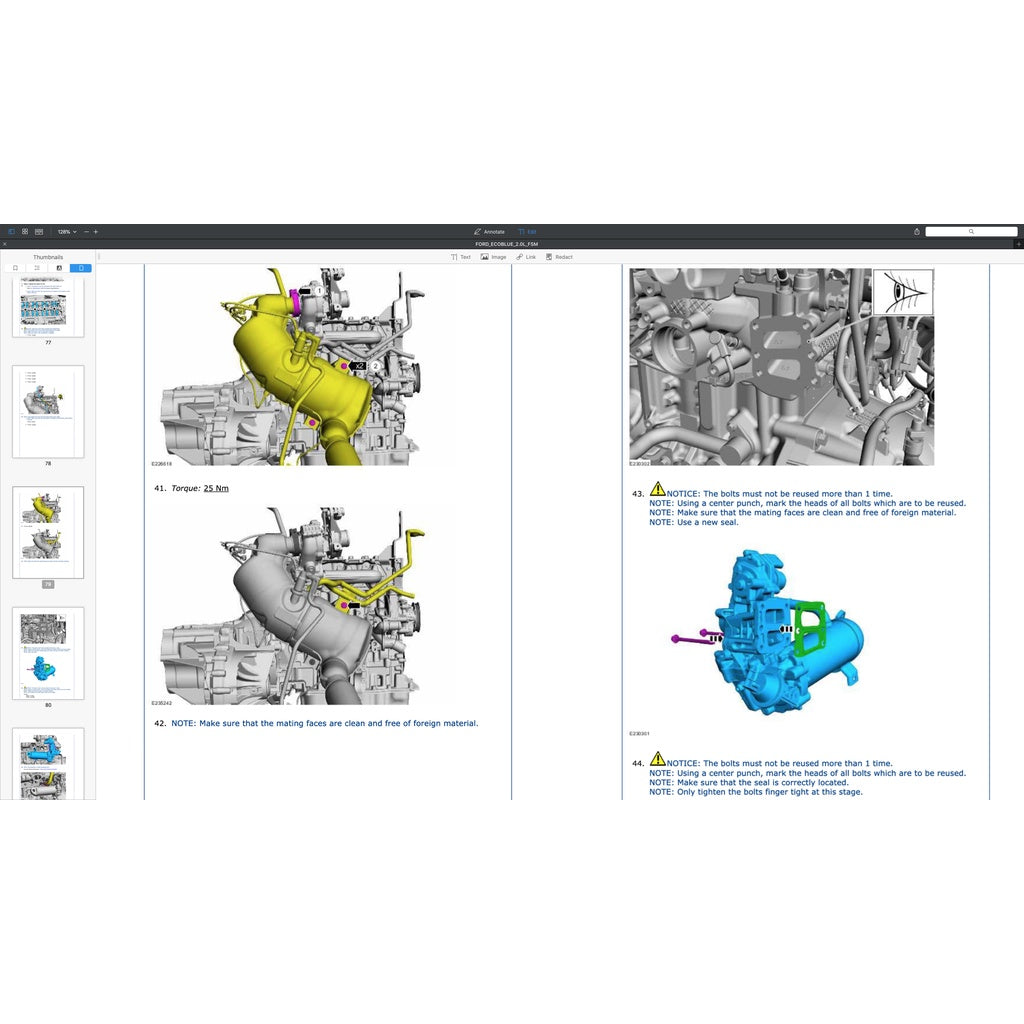The image size is (1024, 1024).
Task: Select the Edit tab
Action: pyautogui.click(x=530, y=231)
